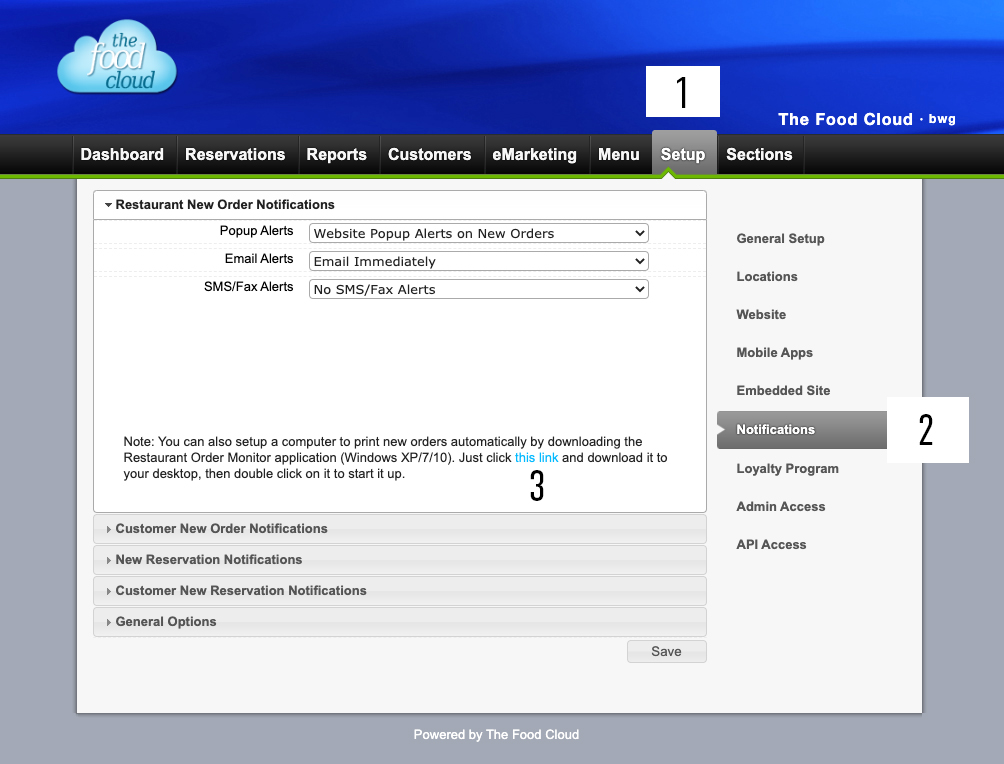The height and width of the screenshot is (764, 1004).
Task: Click the 'Popup Alerts' label
Action: tap(256, 231)
